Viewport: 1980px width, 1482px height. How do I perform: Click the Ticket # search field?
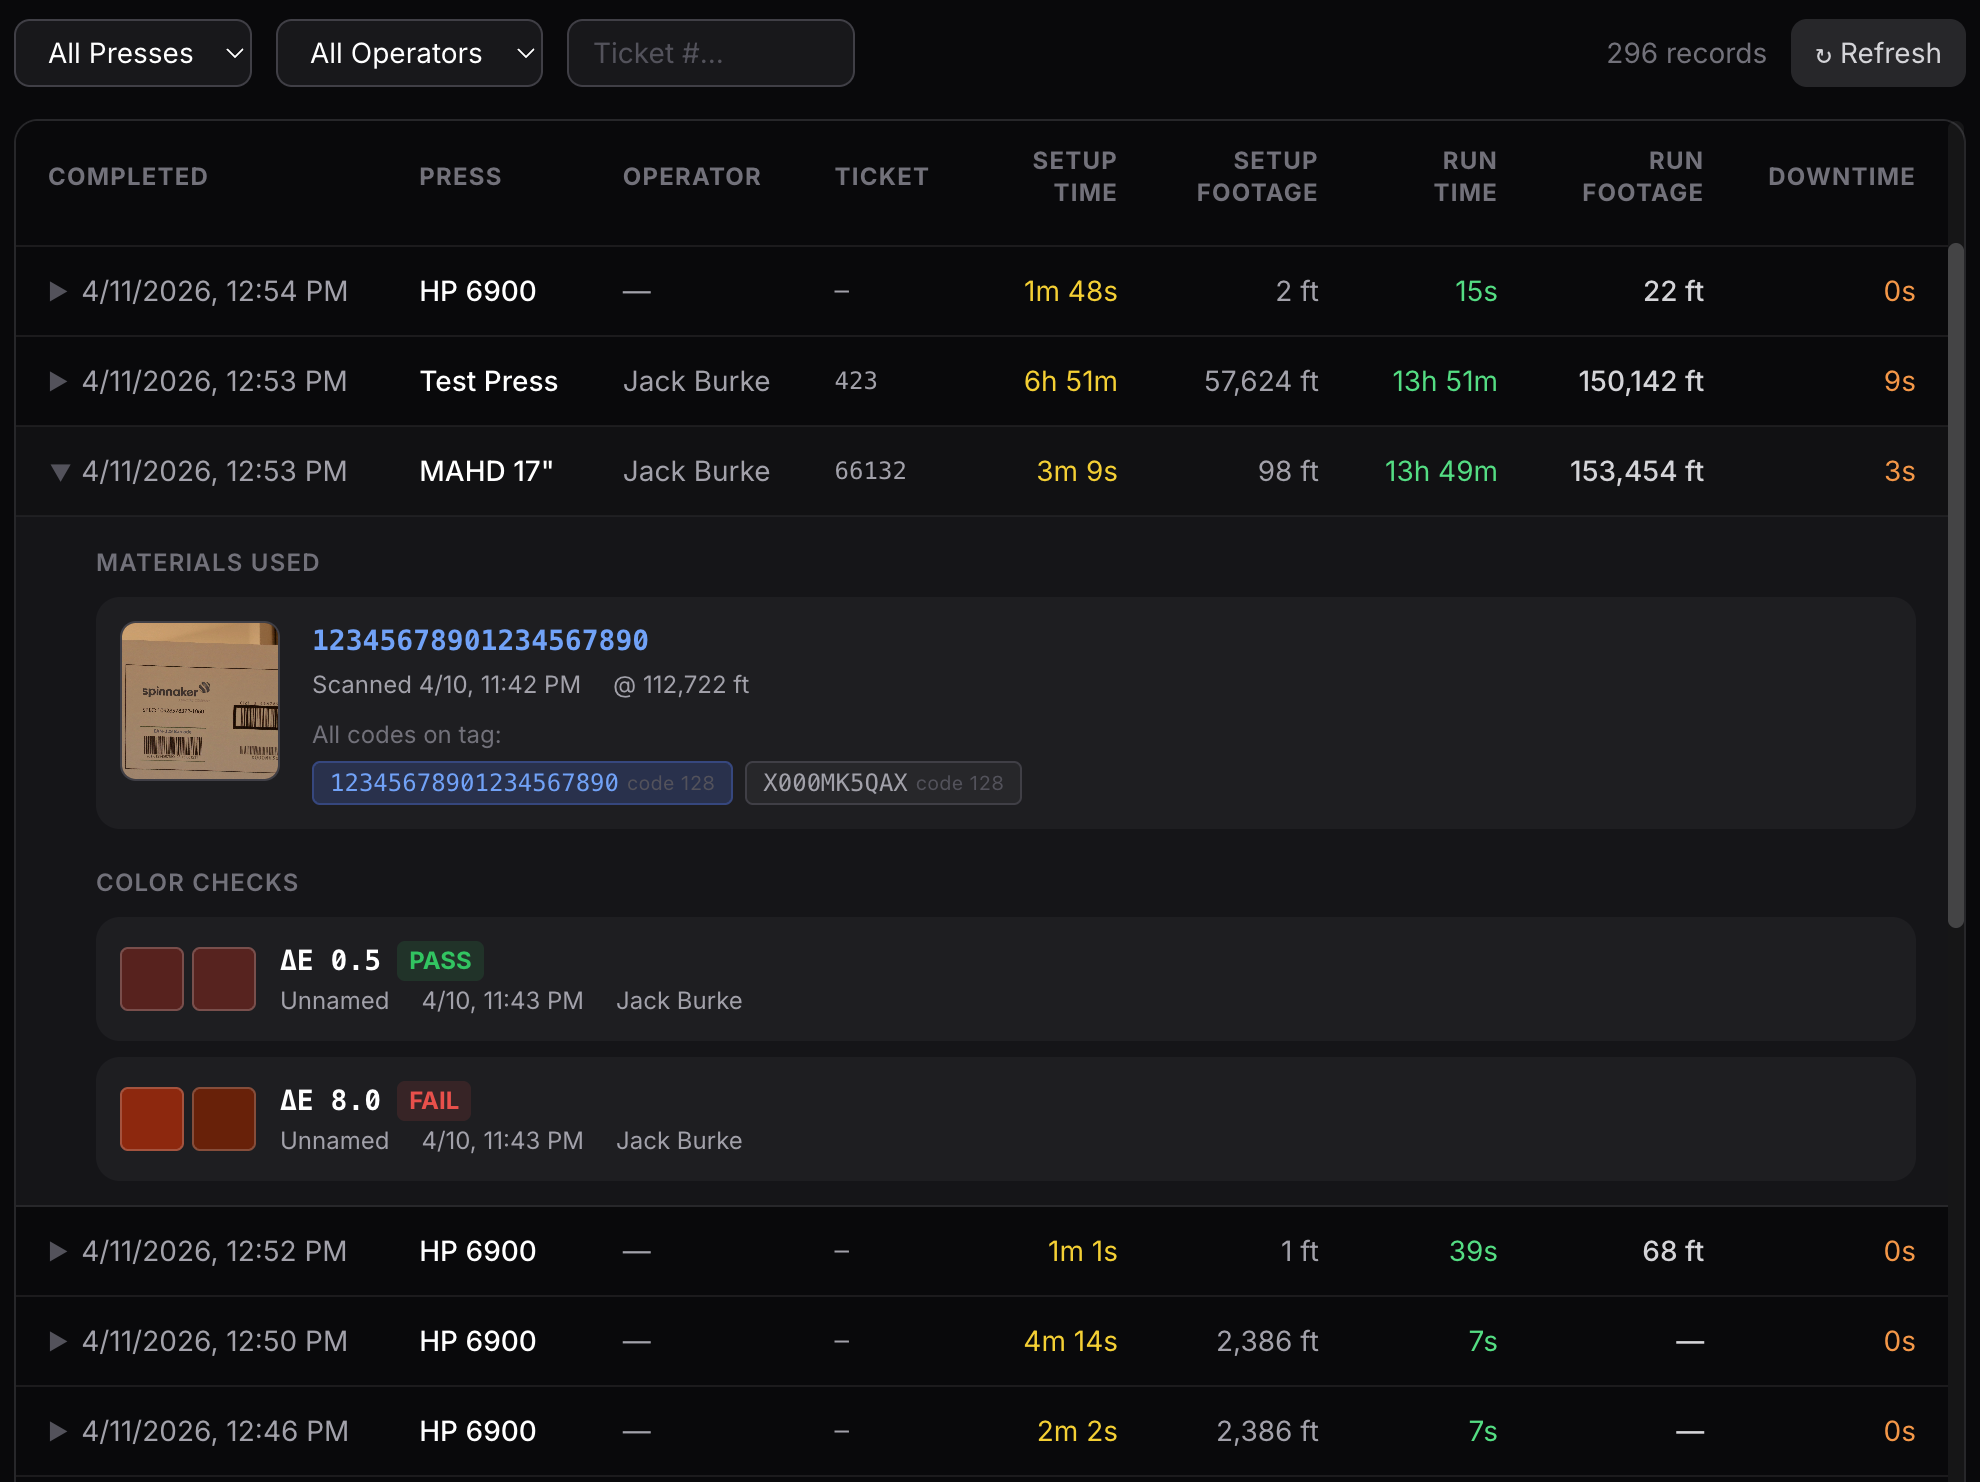710,53
